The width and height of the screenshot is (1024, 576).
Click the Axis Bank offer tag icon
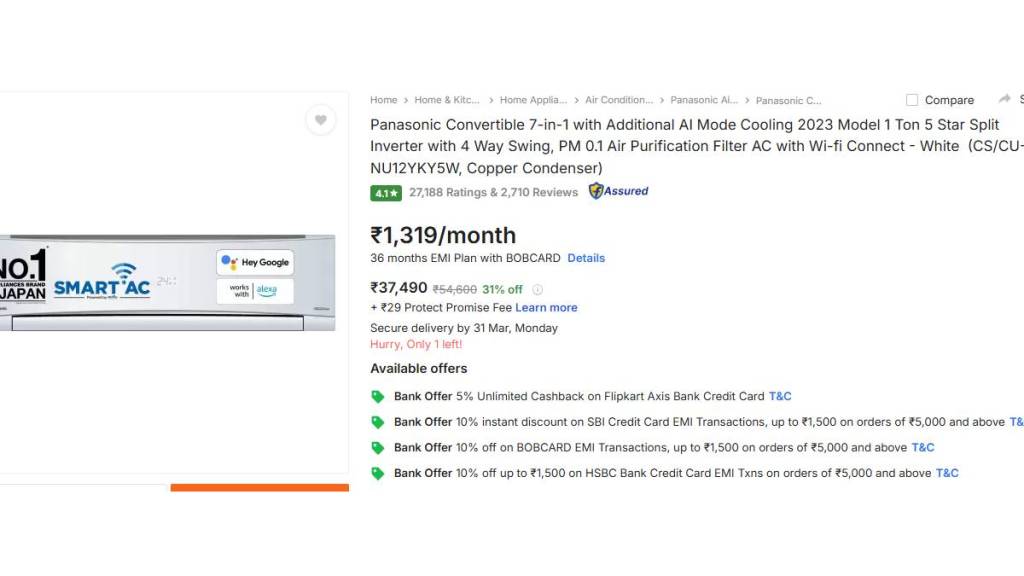click(x=378, y=397)
